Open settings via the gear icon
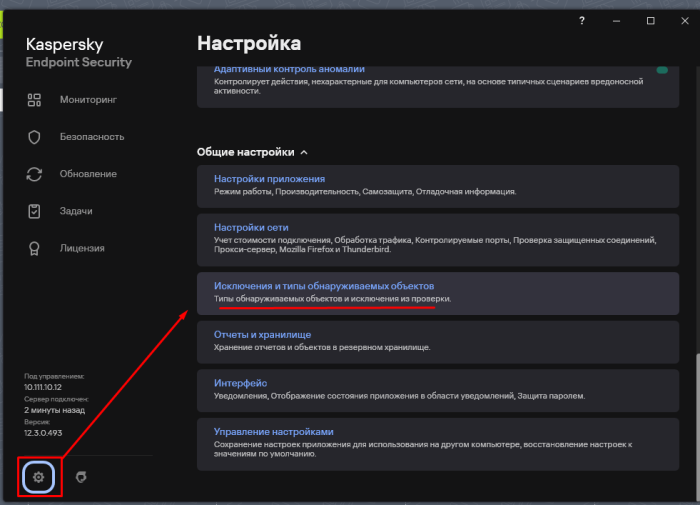 39,477
